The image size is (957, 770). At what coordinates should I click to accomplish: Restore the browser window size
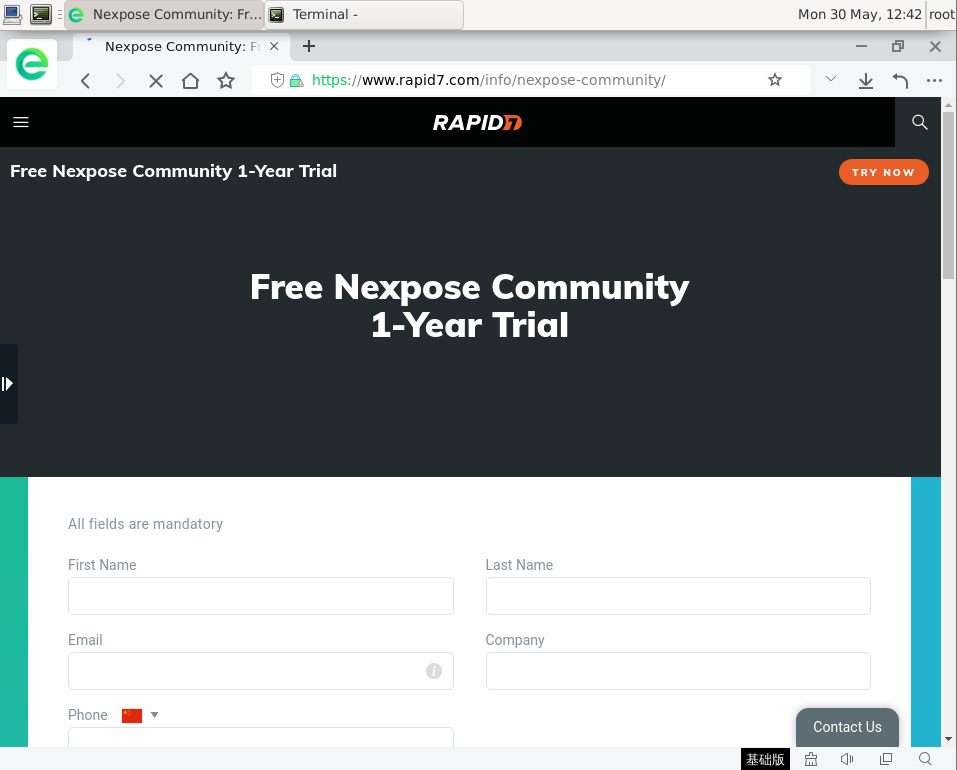point(898,46)
